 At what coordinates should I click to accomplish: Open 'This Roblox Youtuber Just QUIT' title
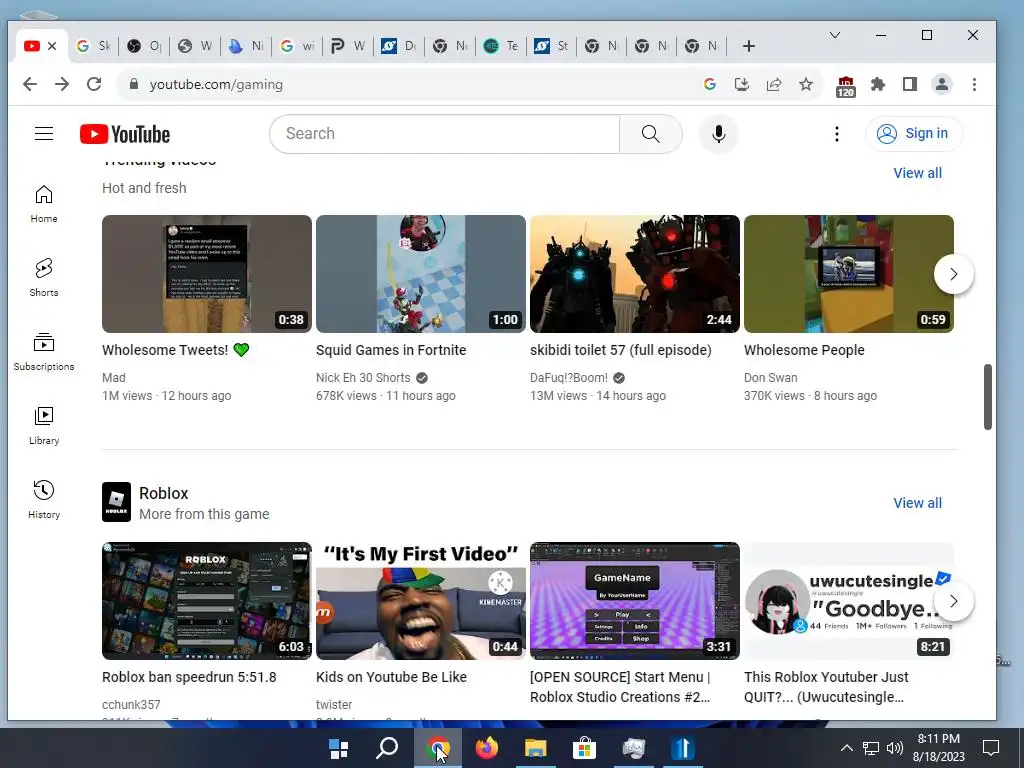(826, 687)
